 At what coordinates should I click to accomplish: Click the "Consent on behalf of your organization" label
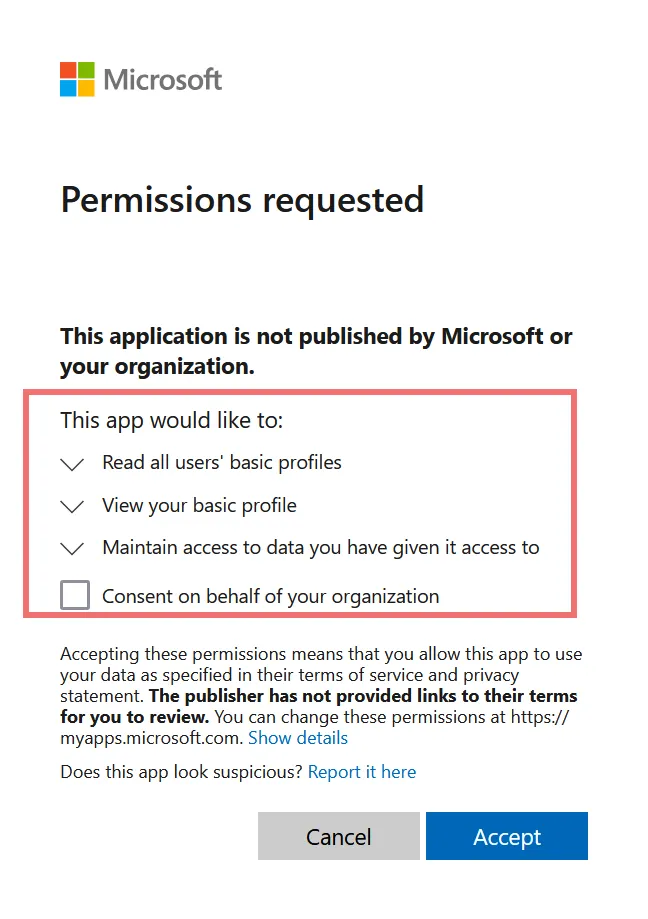(x=270, y=597)
